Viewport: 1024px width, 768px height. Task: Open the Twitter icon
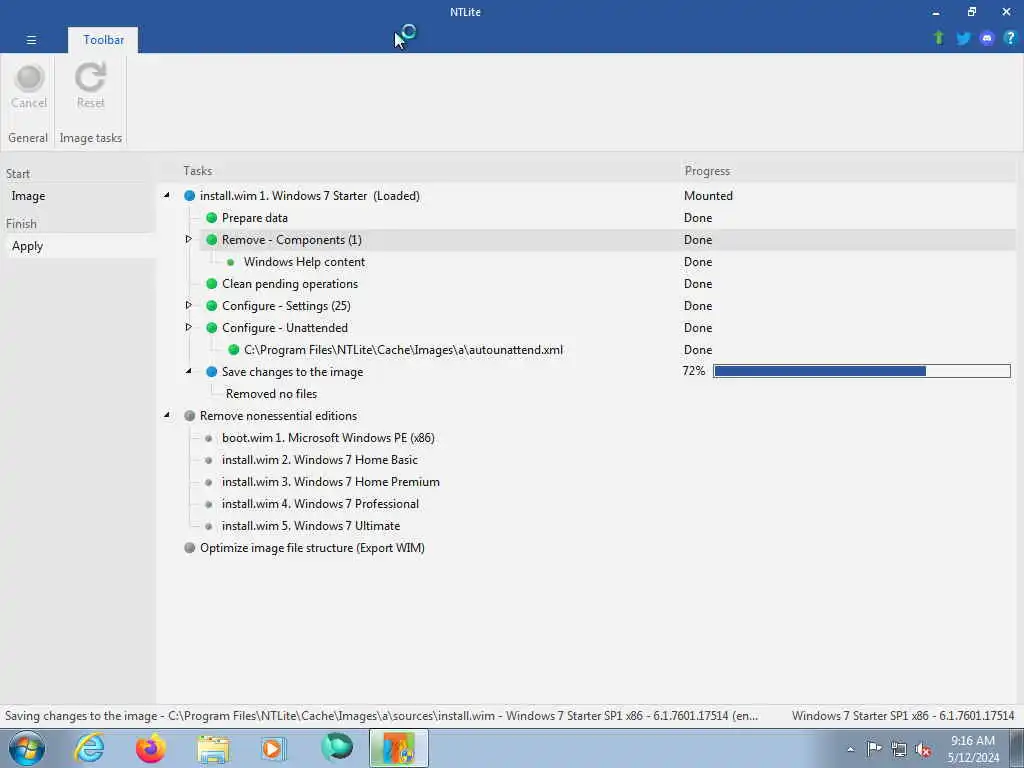pos(963,39)
